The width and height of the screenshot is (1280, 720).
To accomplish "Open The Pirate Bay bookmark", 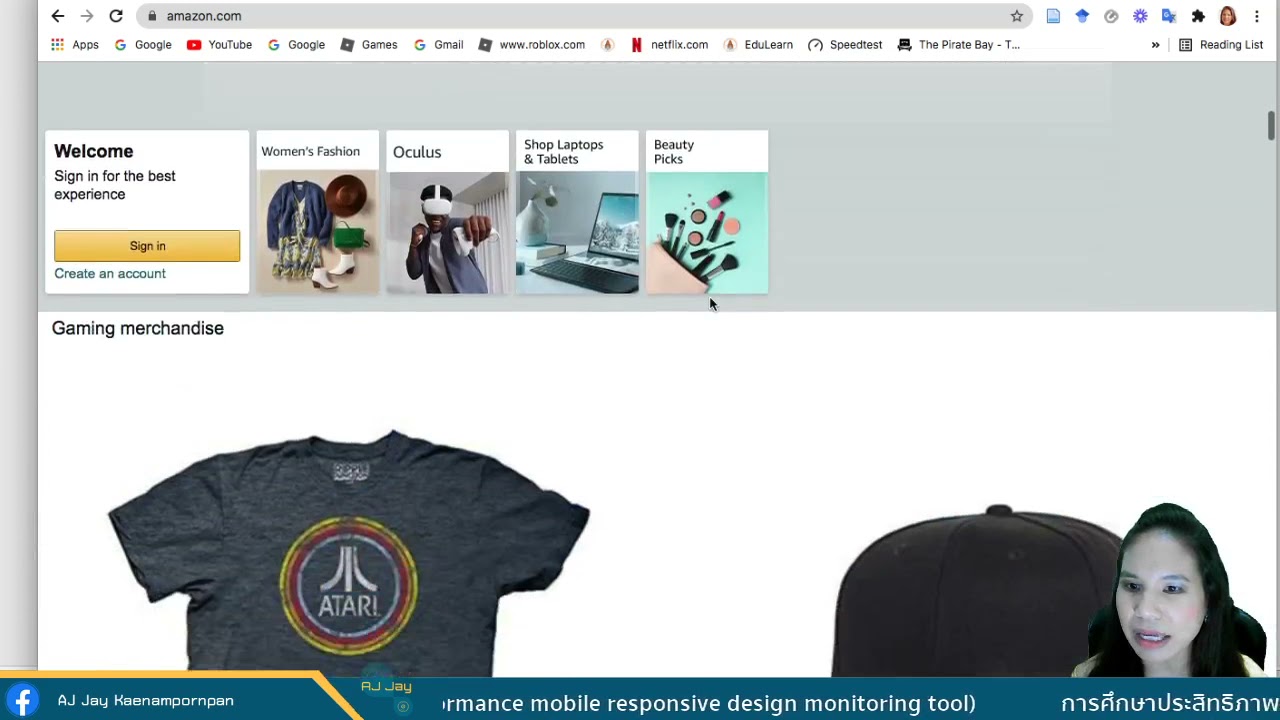I will click(959, 45).
